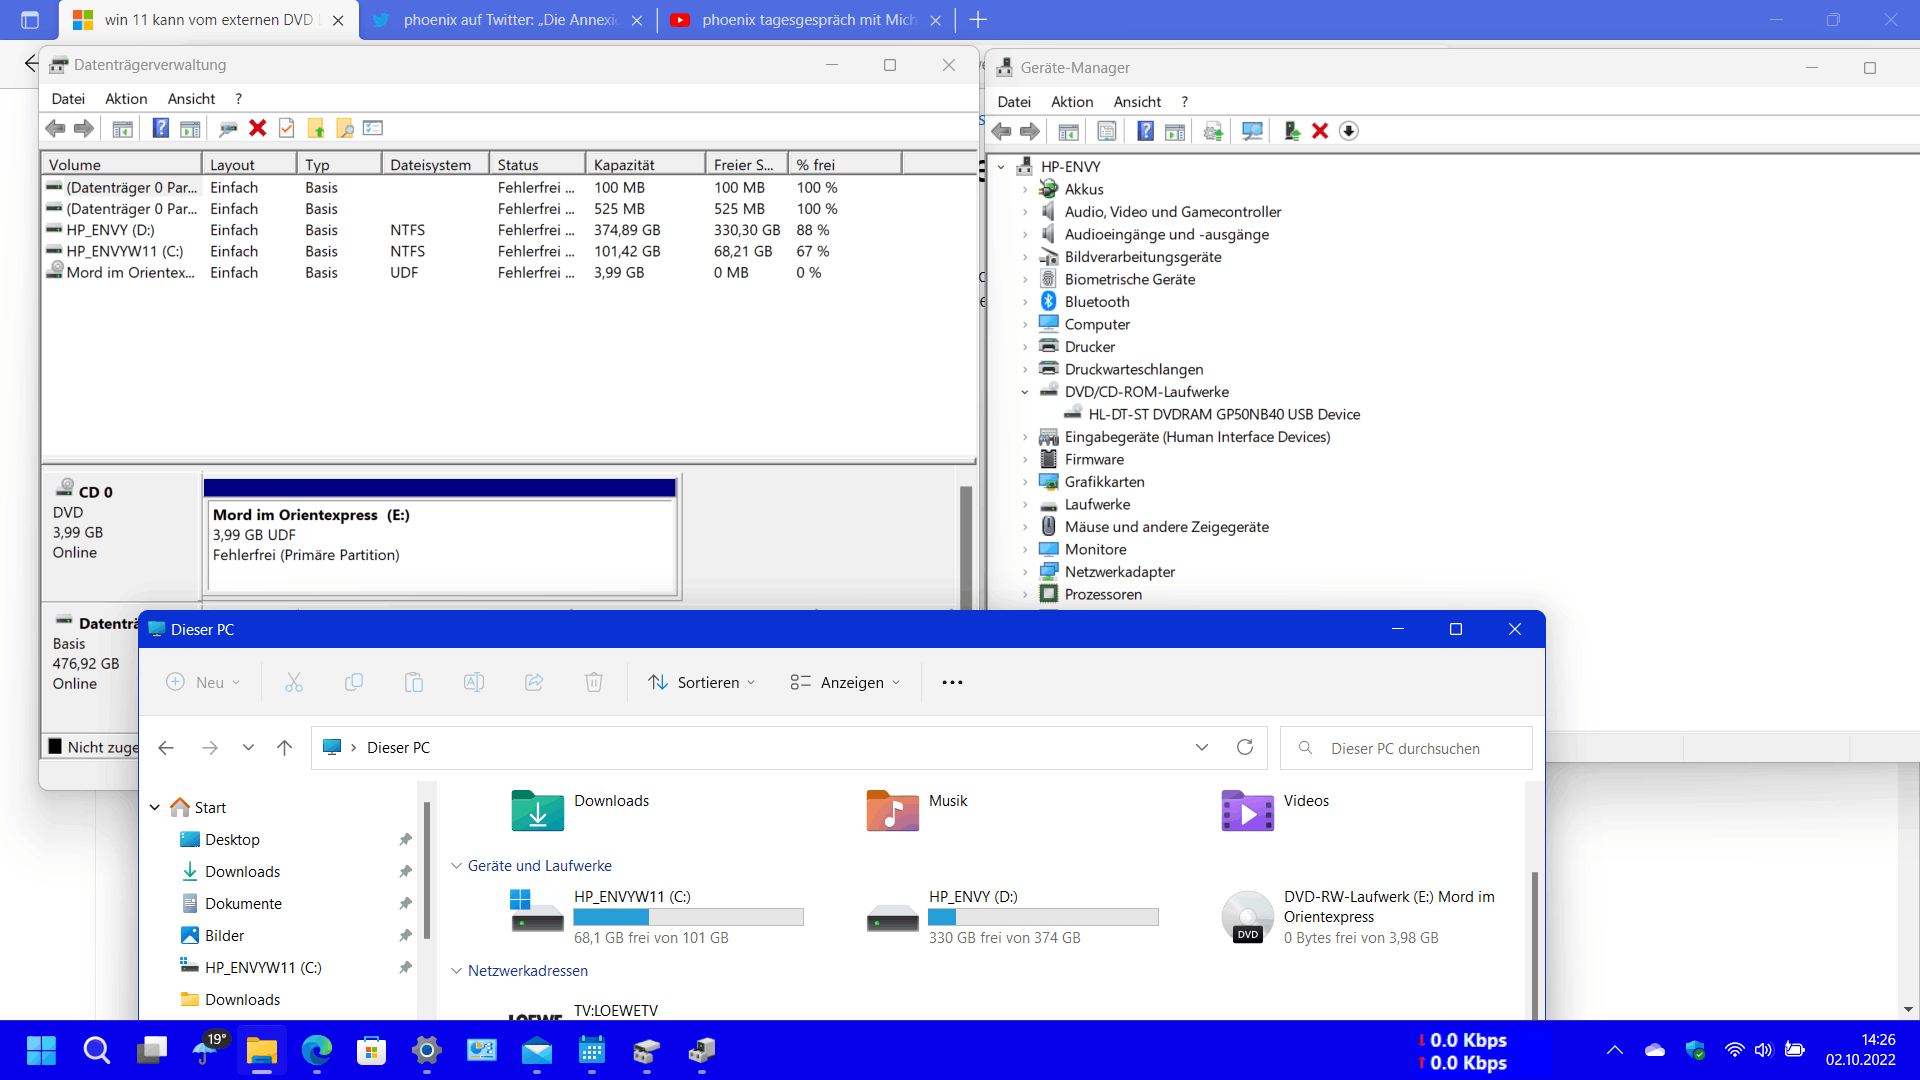Screen dimensions: 1920x1080
Task: Expand the Bluetooth device category
Action: pos(1025,302)
